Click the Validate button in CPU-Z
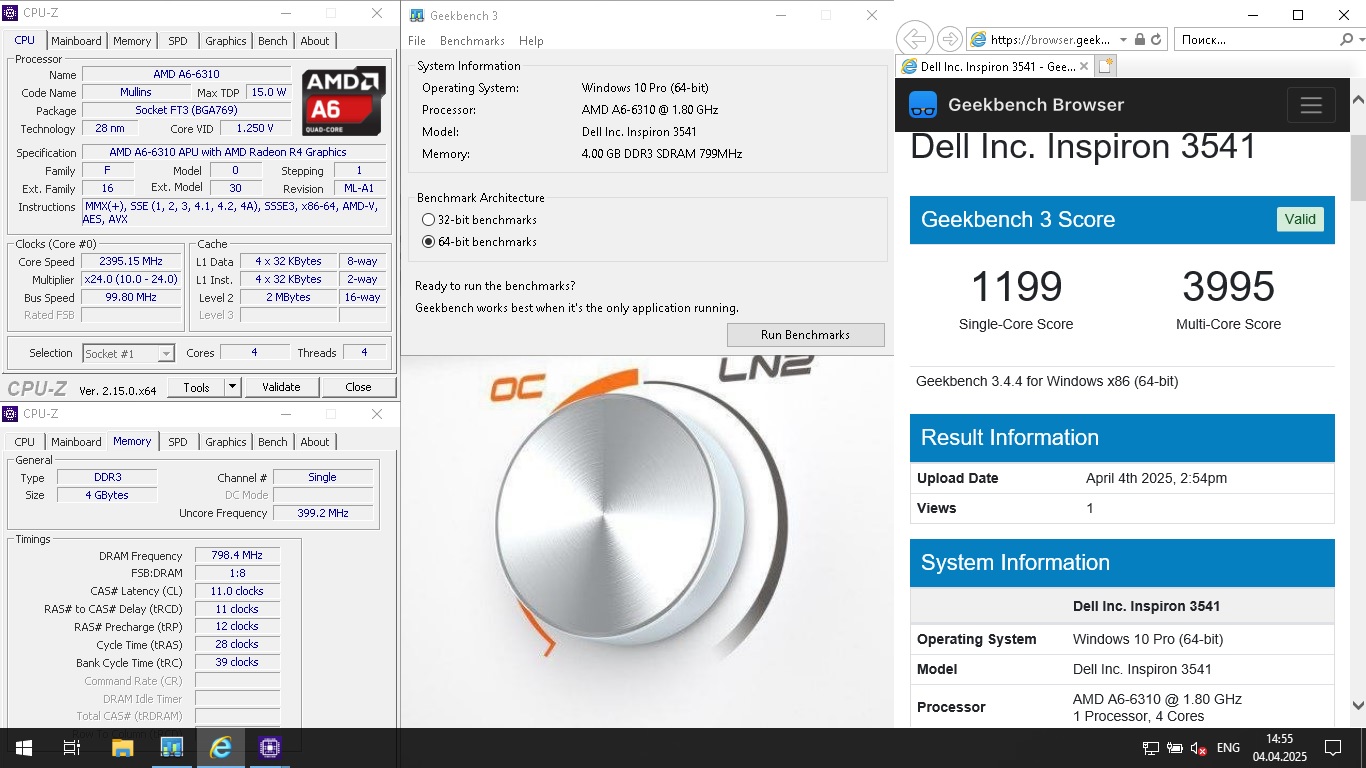1366x768 pixels. point(281,387)
